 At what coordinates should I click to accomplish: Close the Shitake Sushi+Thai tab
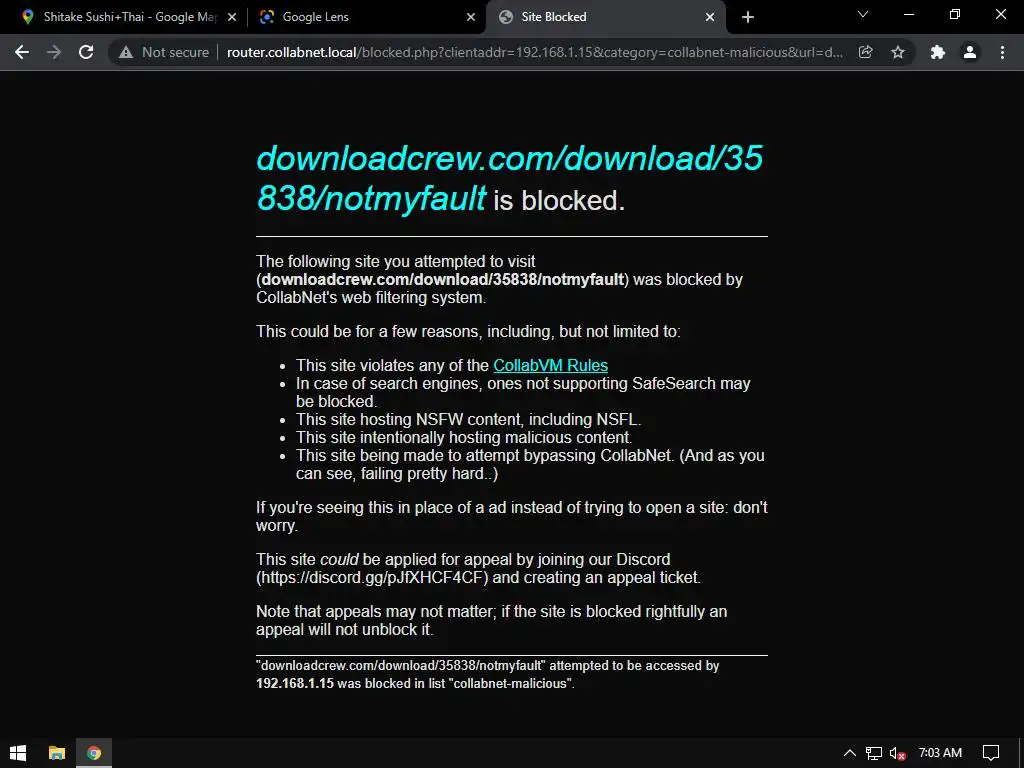coord(232,17)
